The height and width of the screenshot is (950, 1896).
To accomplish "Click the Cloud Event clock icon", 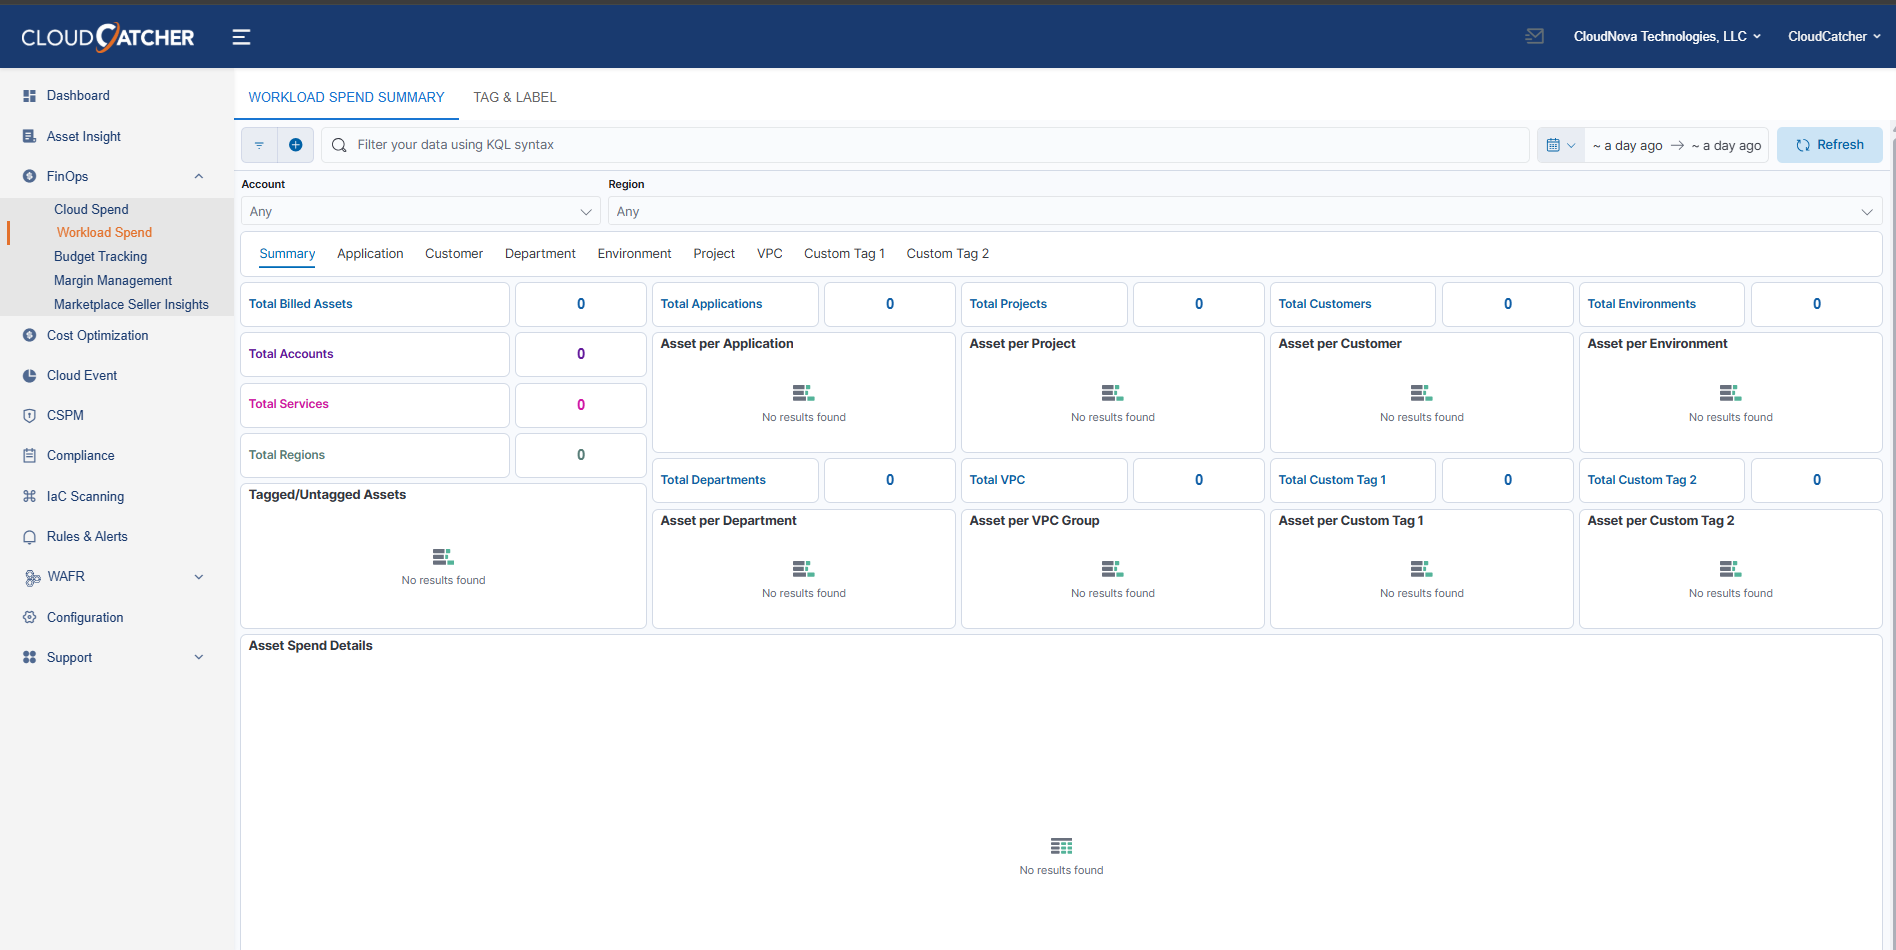I will point(30,375).
